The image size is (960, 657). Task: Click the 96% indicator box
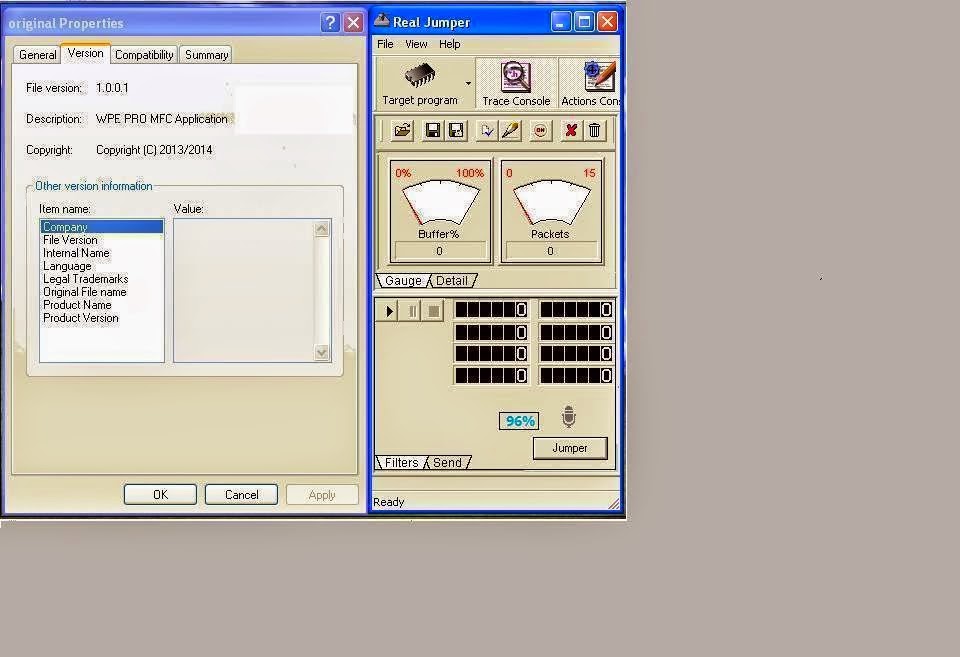coord(519,421)
